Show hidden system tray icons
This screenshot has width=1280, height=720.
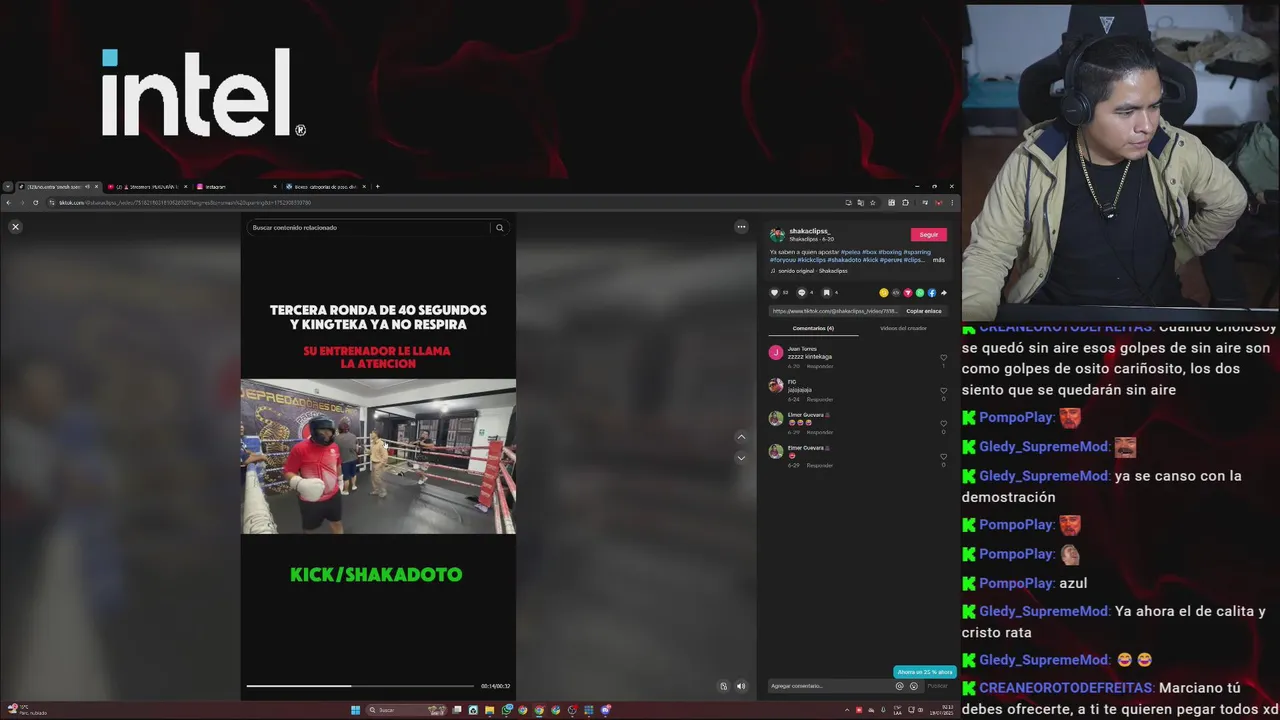point(847,710)
